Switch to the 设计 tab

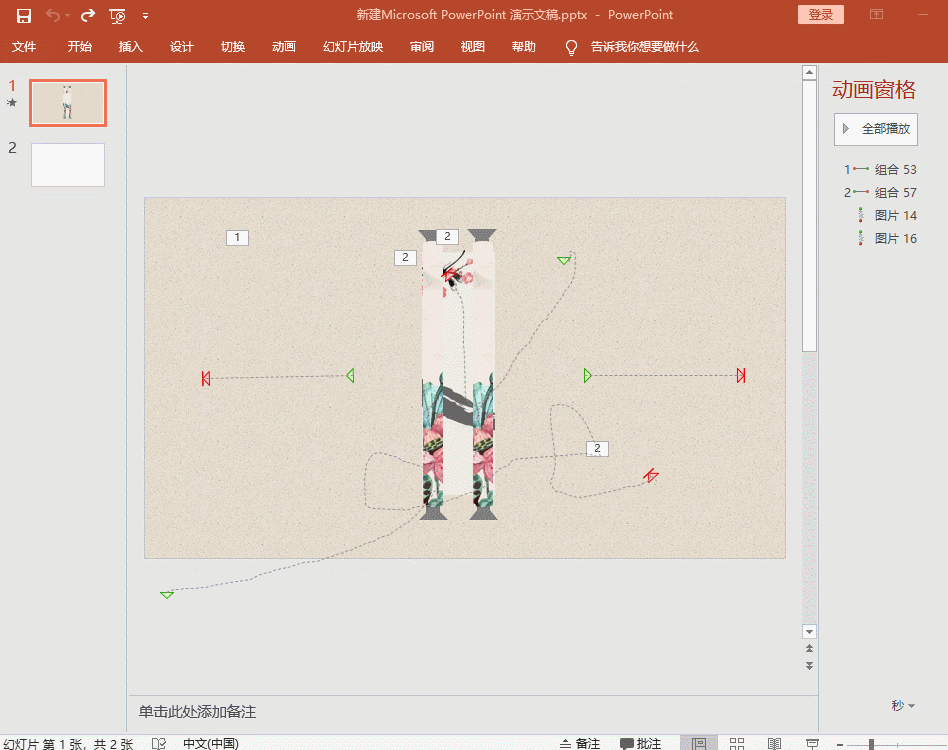(181, 47)
